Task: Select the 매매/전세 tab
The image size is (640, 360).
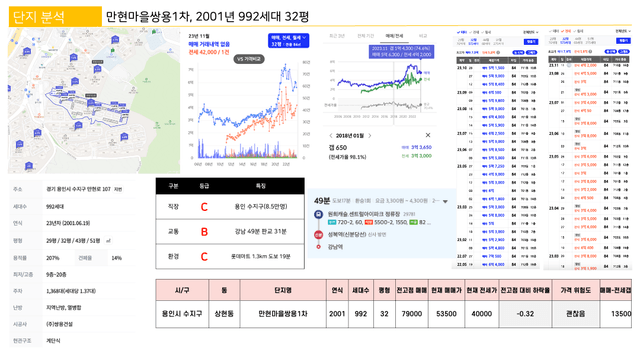Action: pyautogui.click(x=394, y=36)
